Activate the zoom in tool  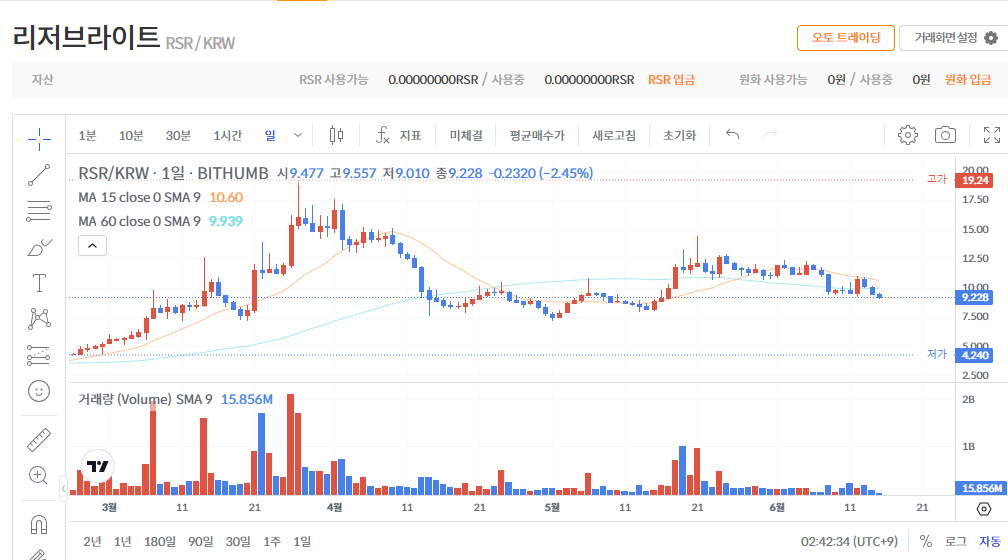tap(39, 476)
